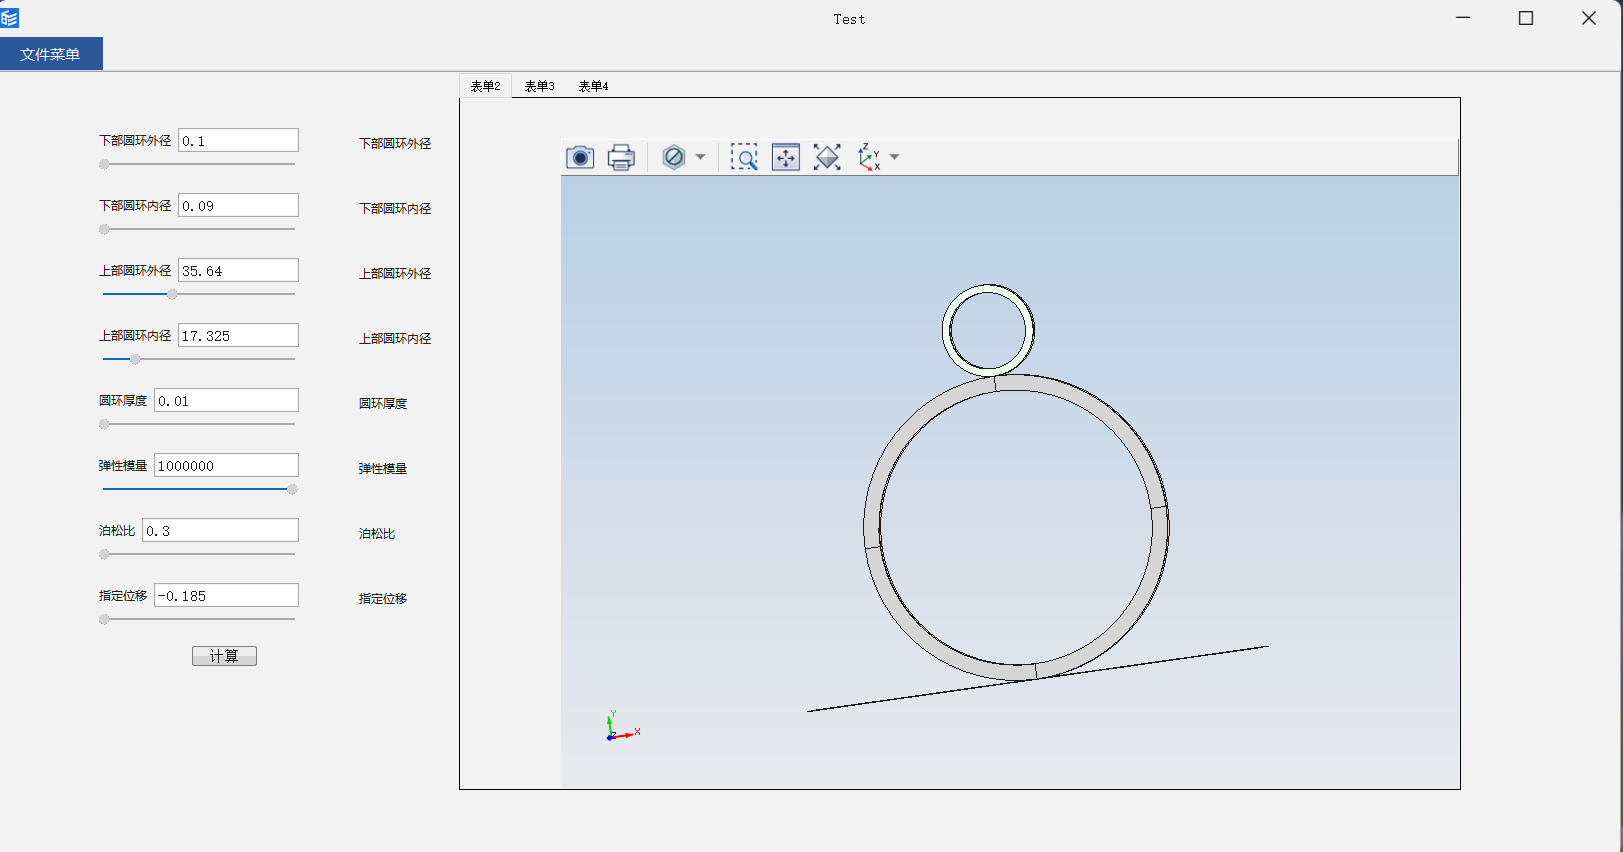Image resolution: width=1623 pixels, height=852 pixels.
Task: Click the 上部圆环内径 slider handle
Action: pos(135,359)
